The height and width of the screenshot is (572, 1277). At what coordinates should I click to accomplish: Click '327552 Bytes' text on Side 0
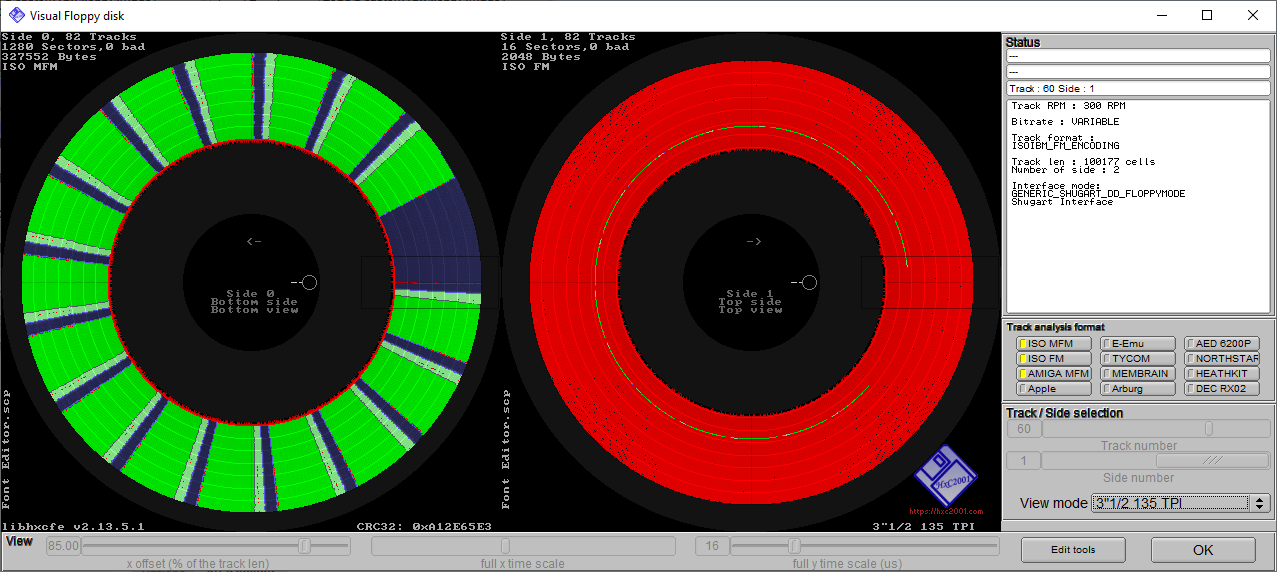(49, 57)
